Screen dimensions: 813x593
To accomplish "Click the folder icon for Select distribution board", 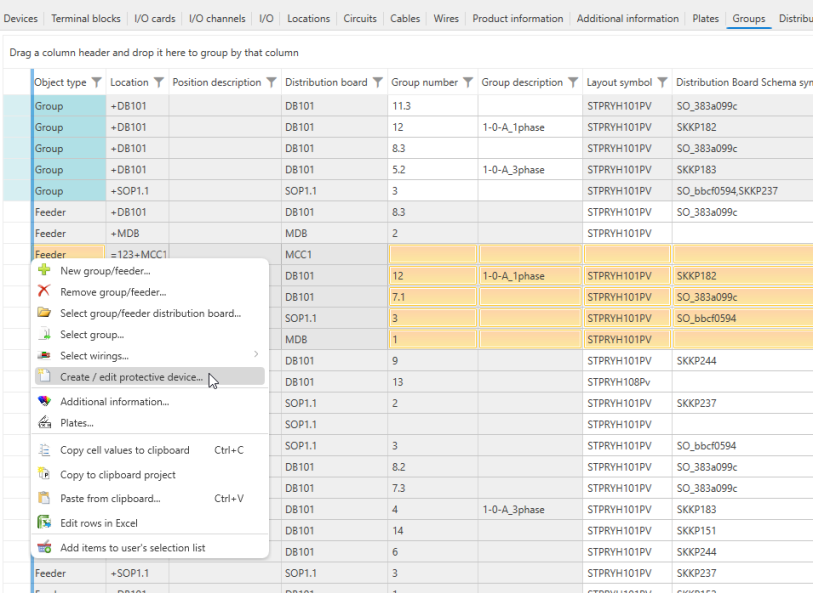I will (x=43, y=313).
